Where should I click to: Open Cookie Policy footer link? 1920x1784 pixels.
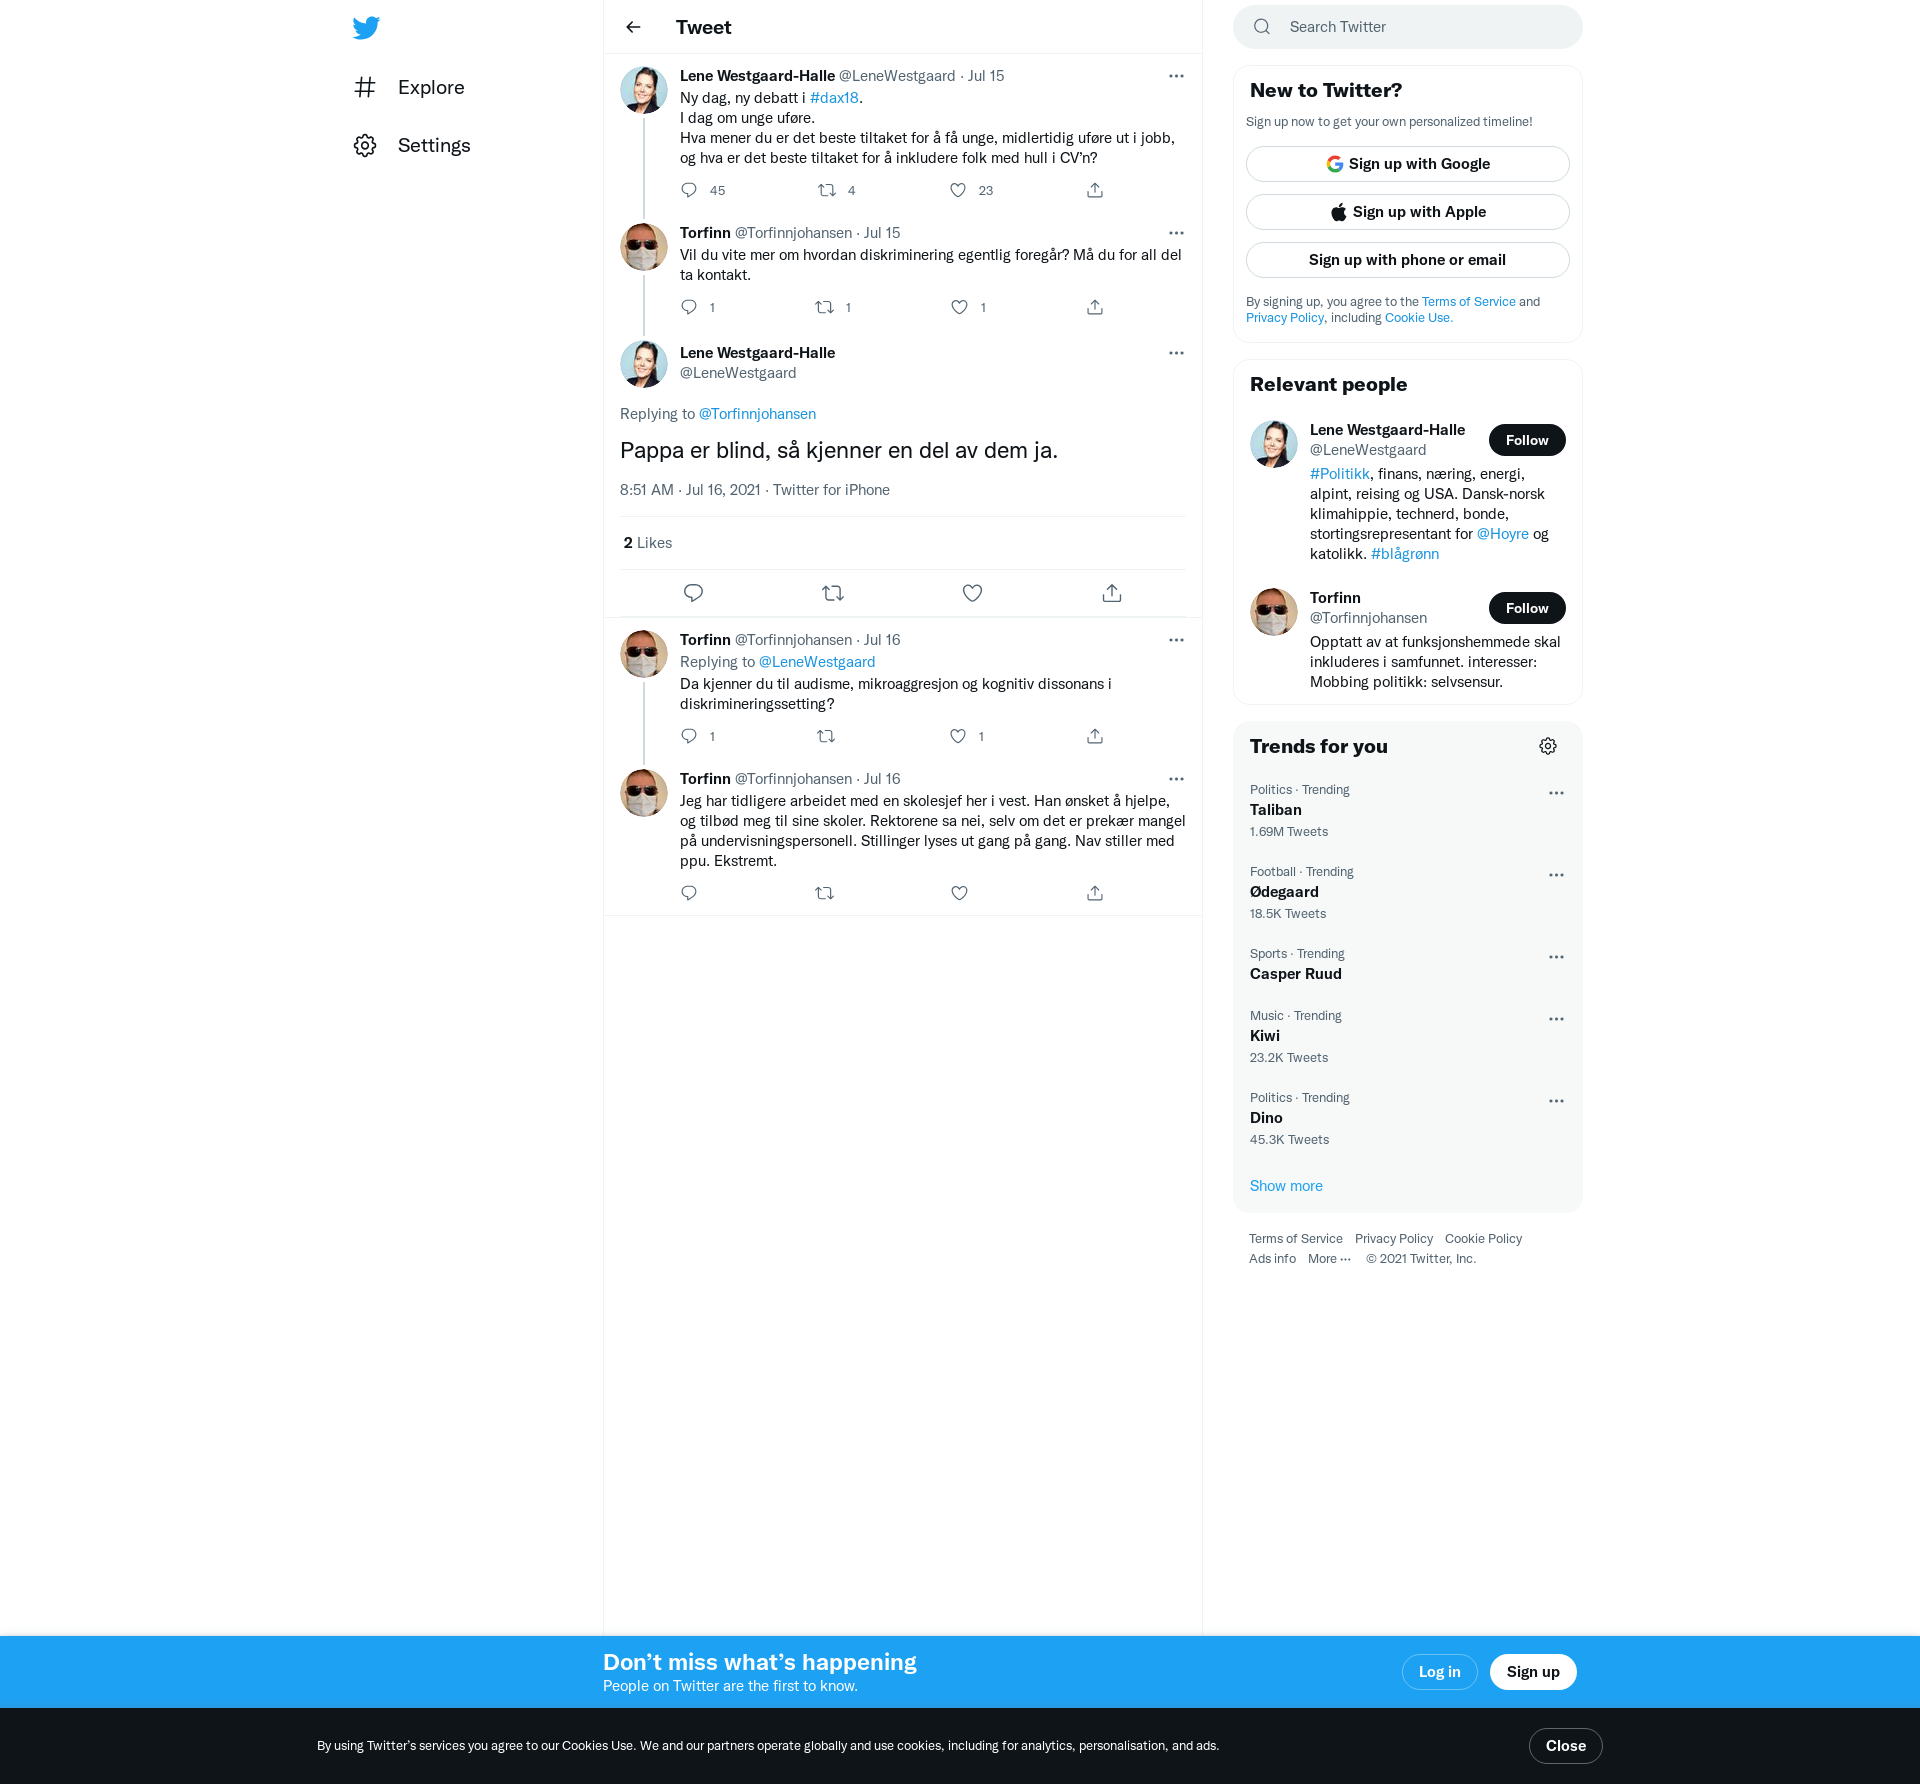click(x=1483, y=1239)
